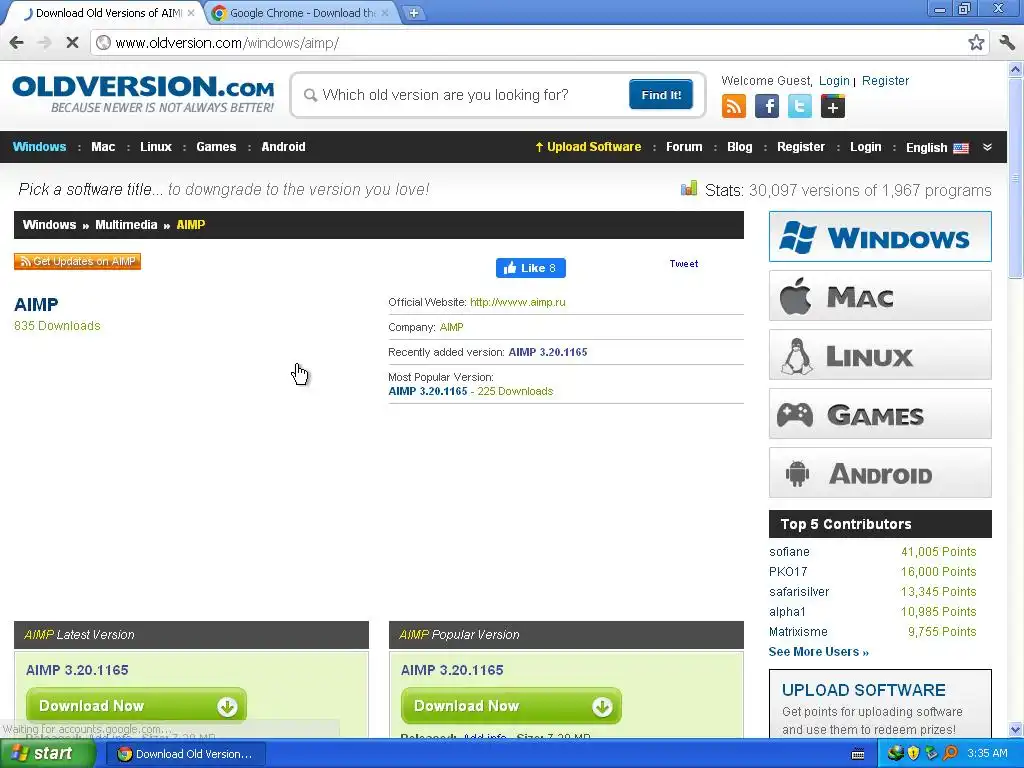The image size is (1024, 768).
Task: Select the Mac nav menu item
Action: click(x=103, y=147)
